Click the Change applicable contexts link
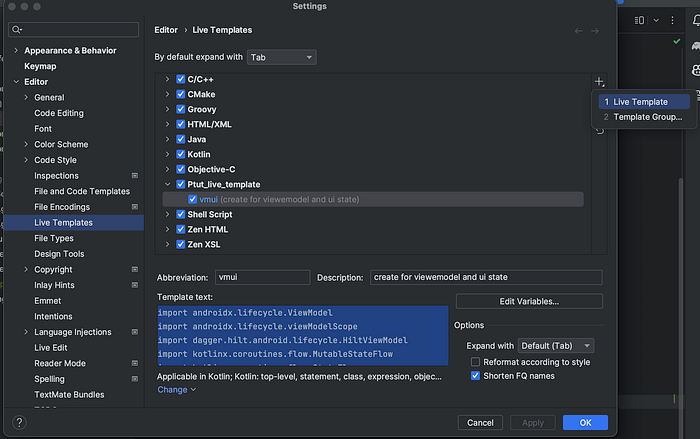Image resolution: width=700 pixels, height=439 pixels. click(176, 389)
